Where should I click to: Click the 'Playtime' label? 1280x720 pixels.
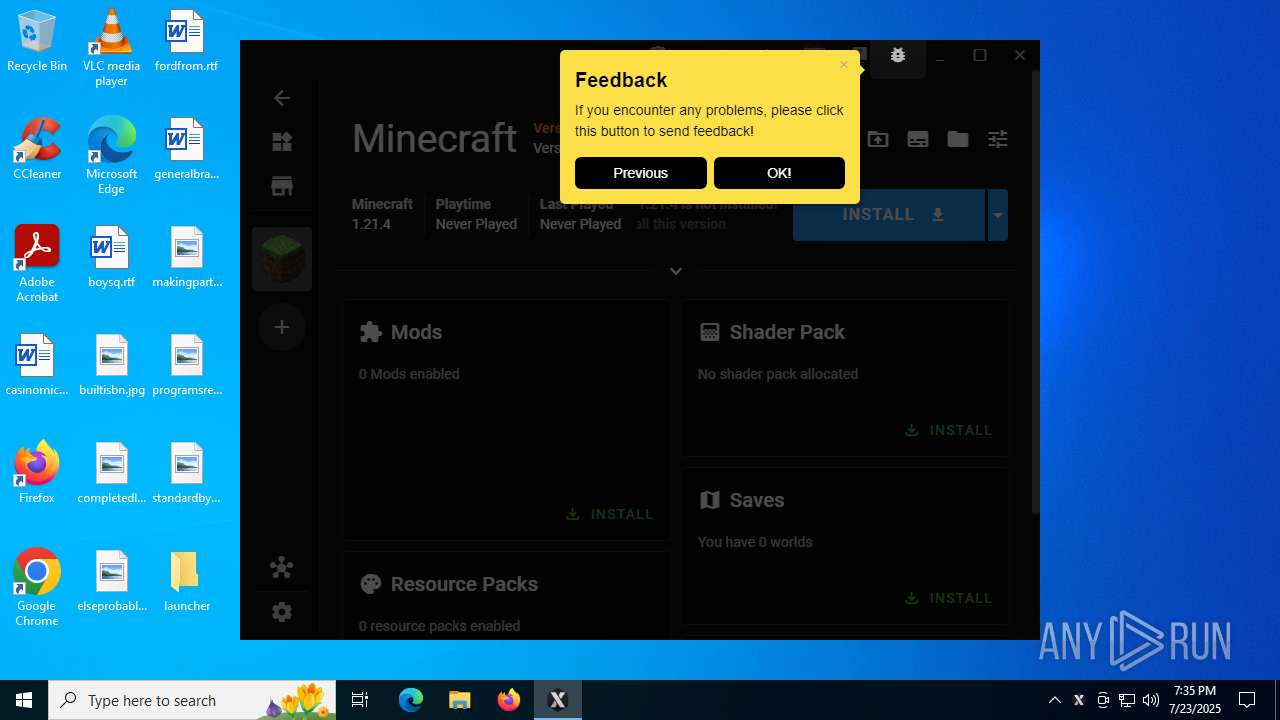point(463,204)
